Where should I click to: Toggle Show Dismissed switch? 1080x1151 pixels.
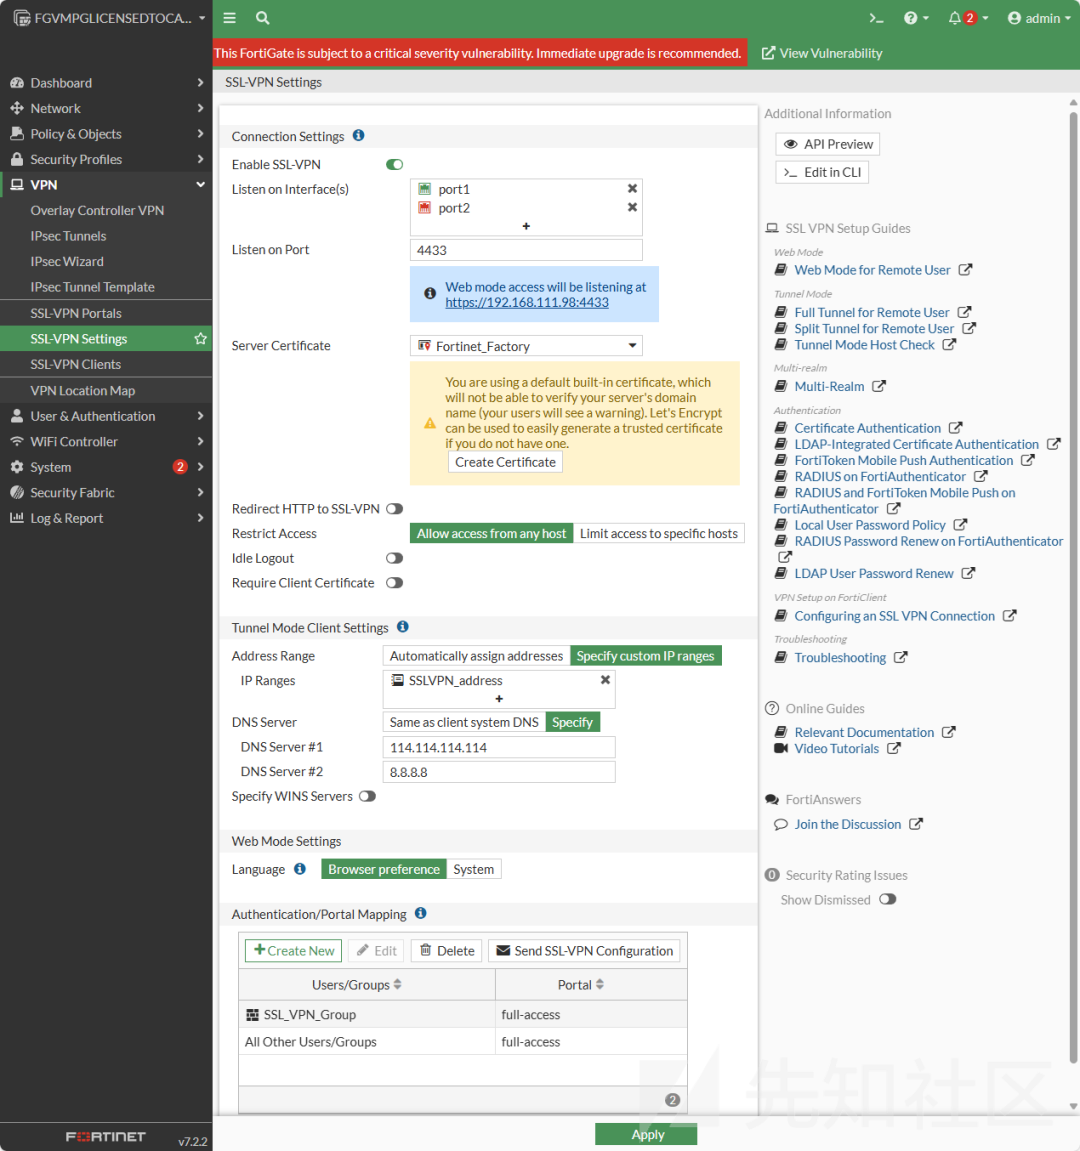[888, 899]
